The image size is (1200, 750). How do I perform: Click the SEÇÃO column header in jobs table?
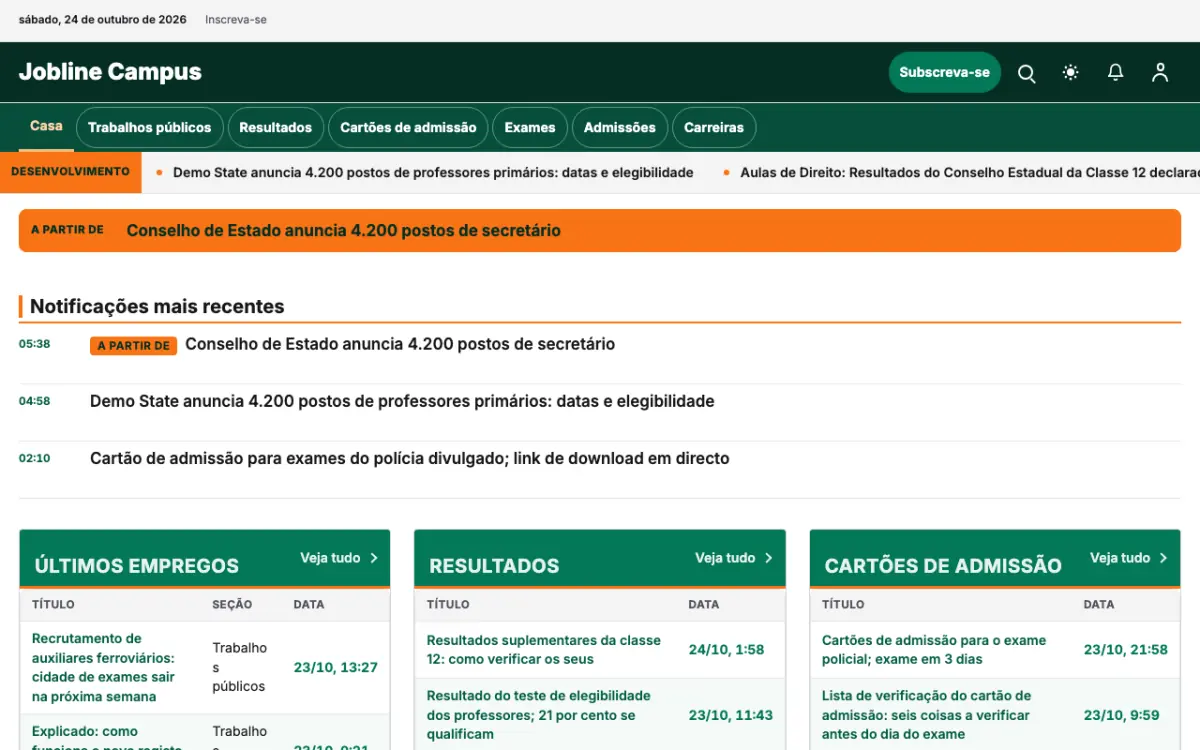(x=232, y=604)
